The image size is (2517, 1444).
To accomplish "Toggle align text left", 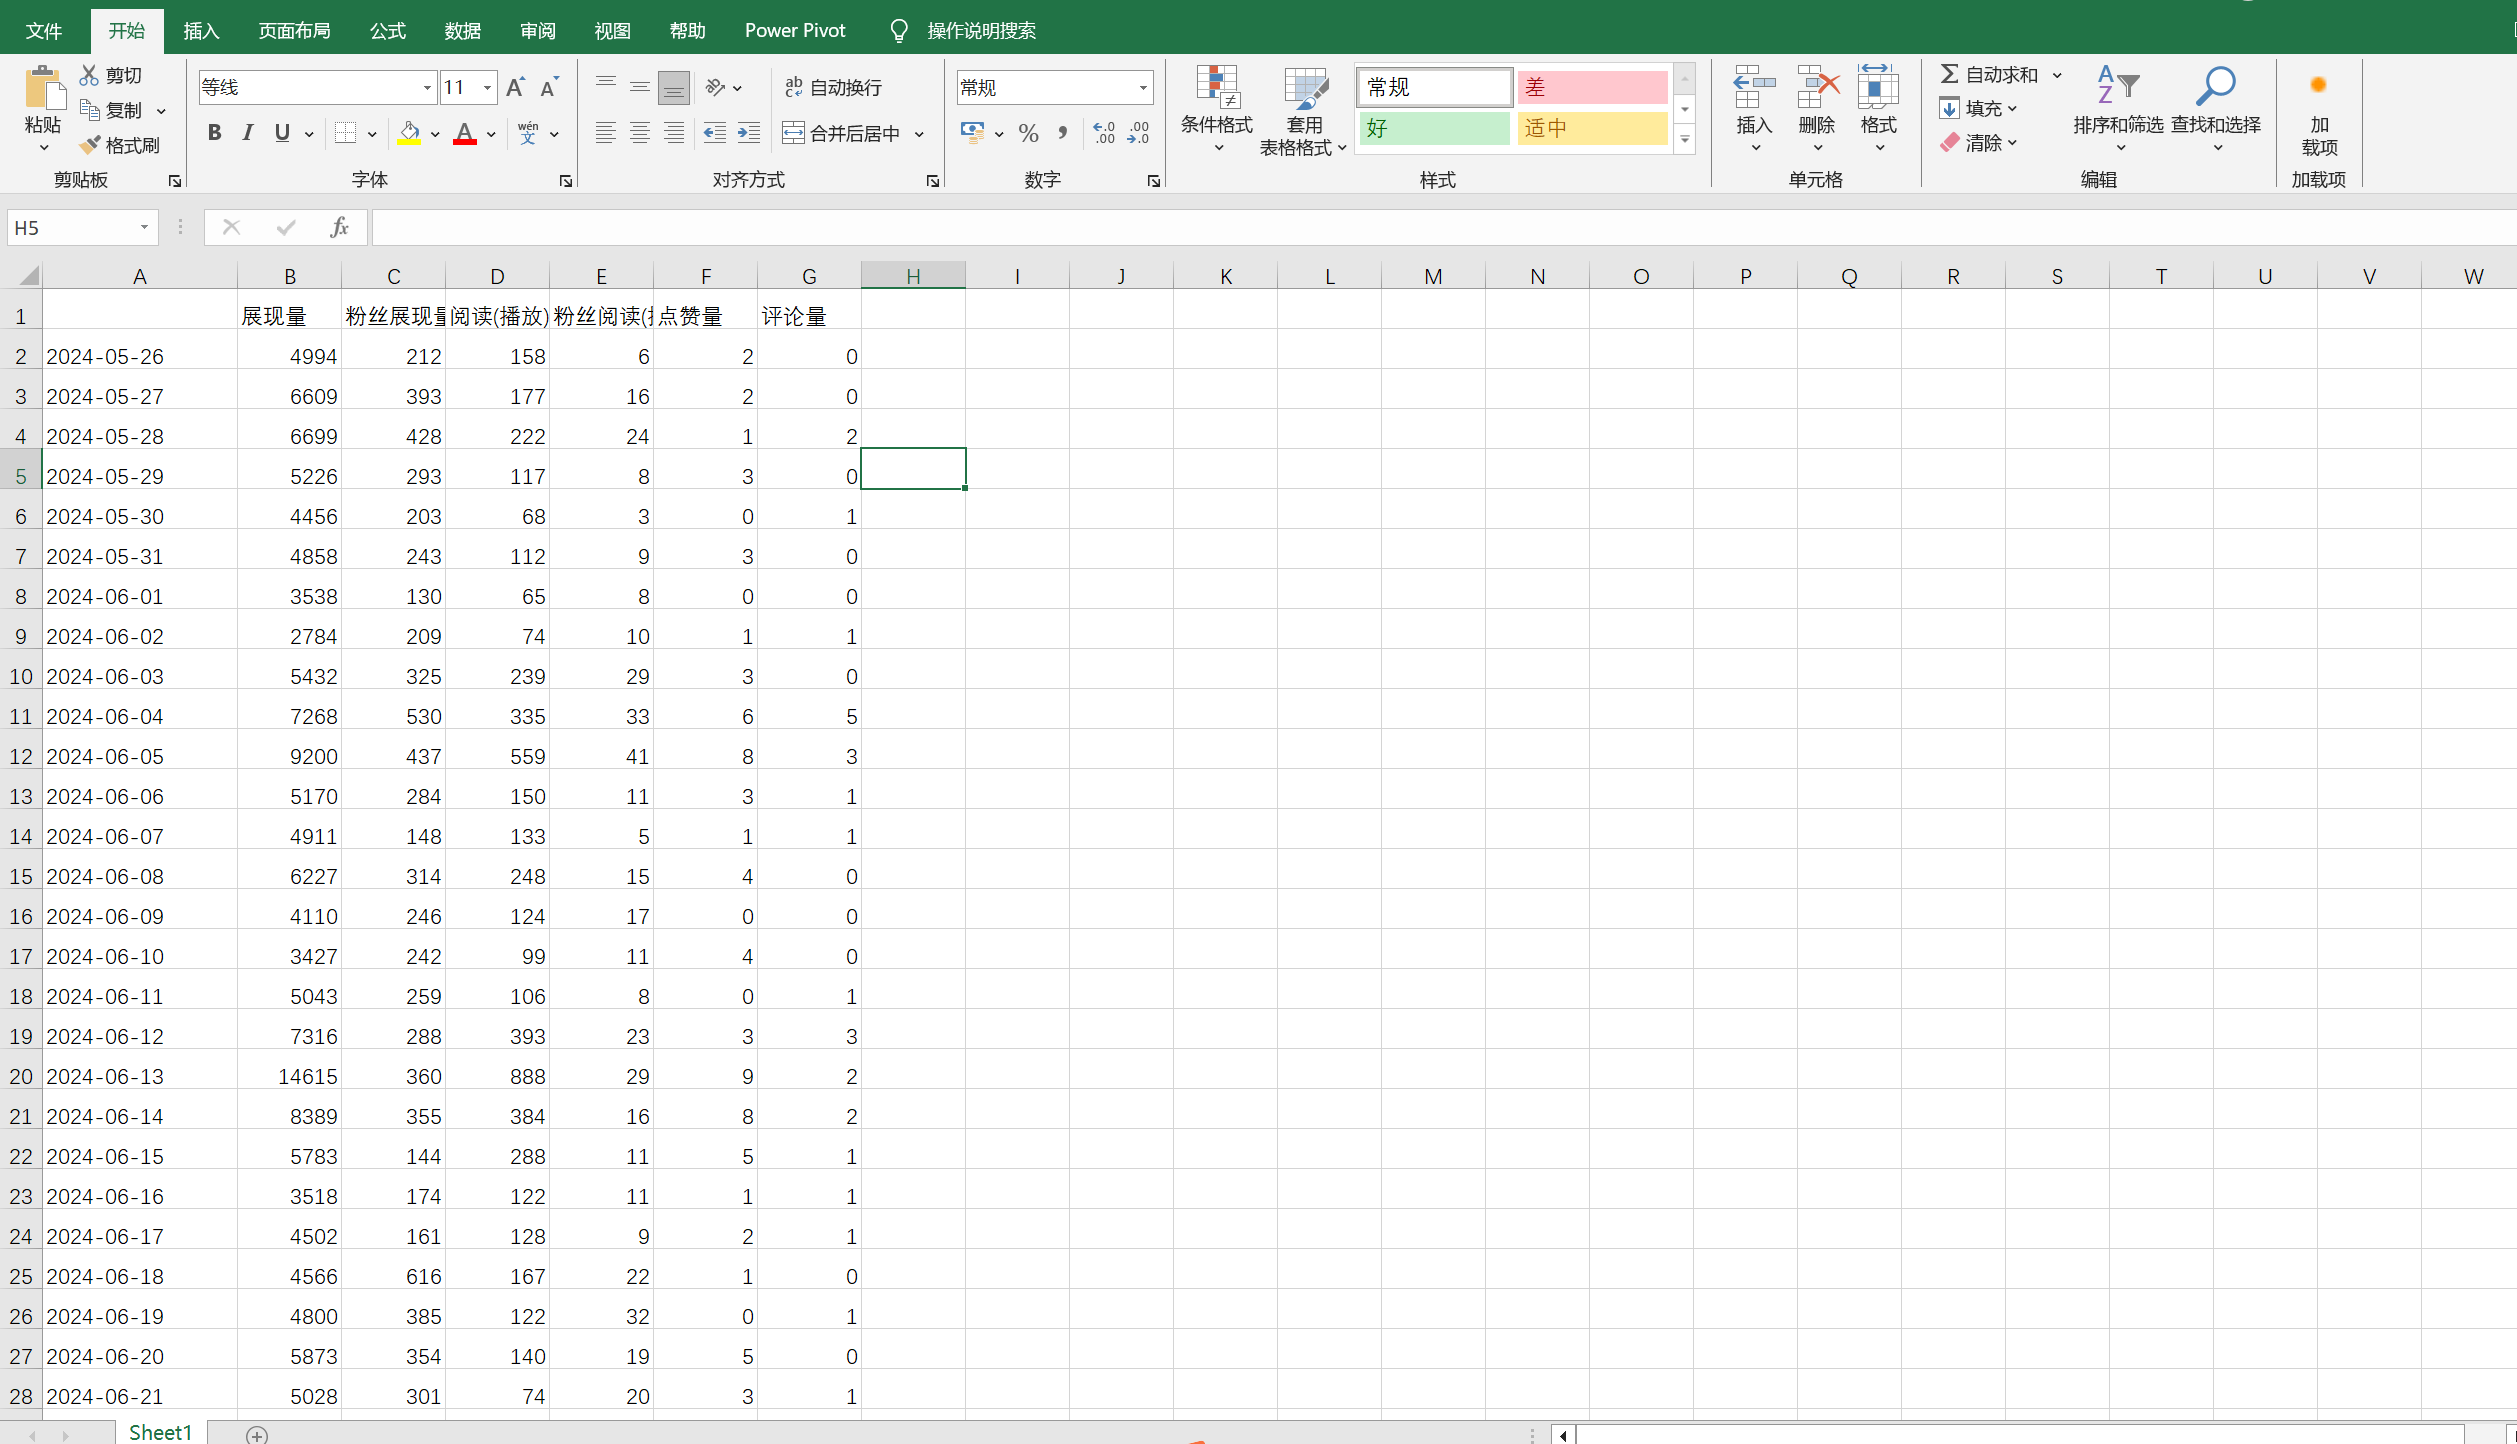I will pos(606,133).
